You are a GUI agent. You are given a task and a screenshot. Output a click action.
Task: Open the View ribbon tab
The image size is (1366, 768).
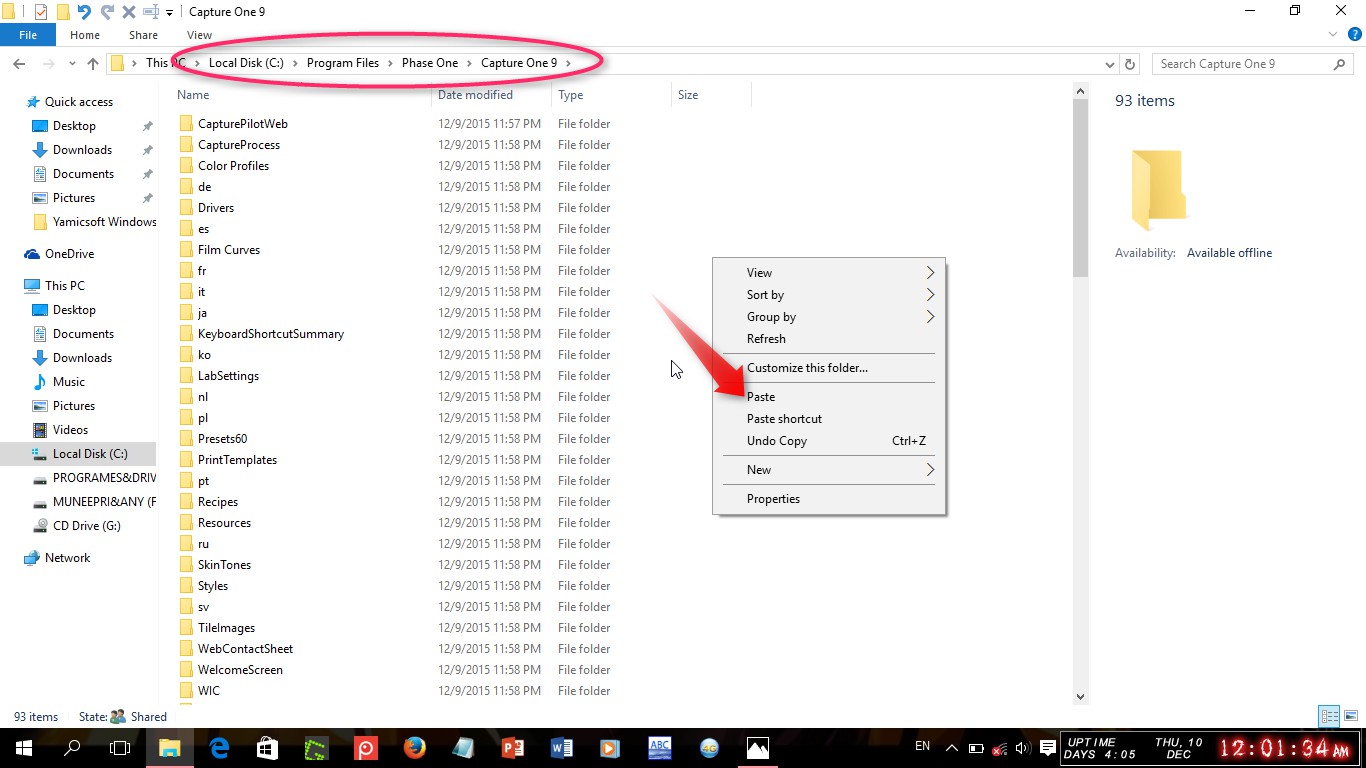(199, 35)
